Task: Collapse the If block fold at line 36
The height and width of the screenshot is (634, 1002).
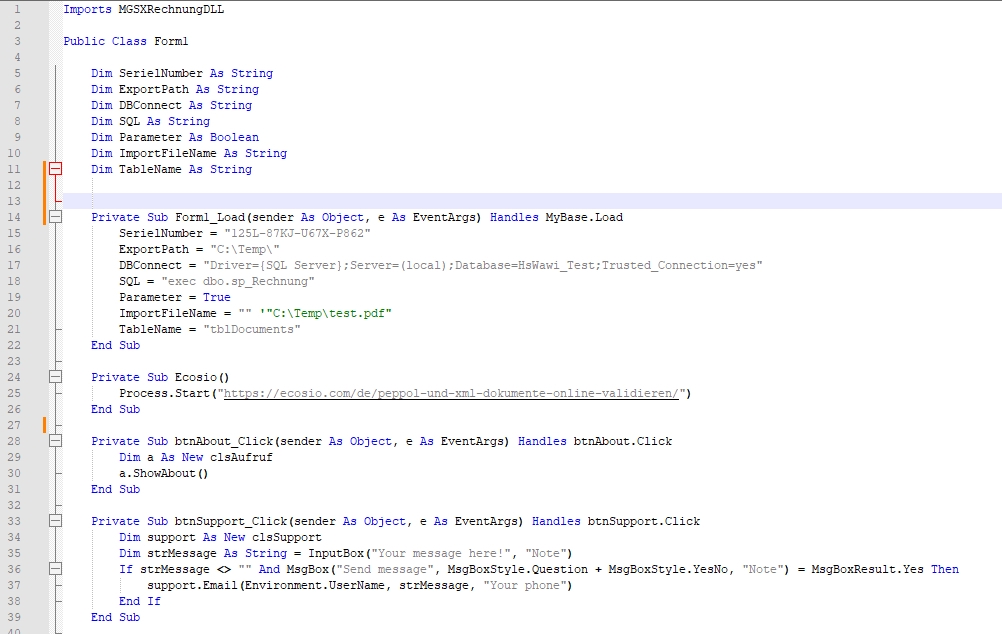Action: pyautogui.click(x=56, y=569)
